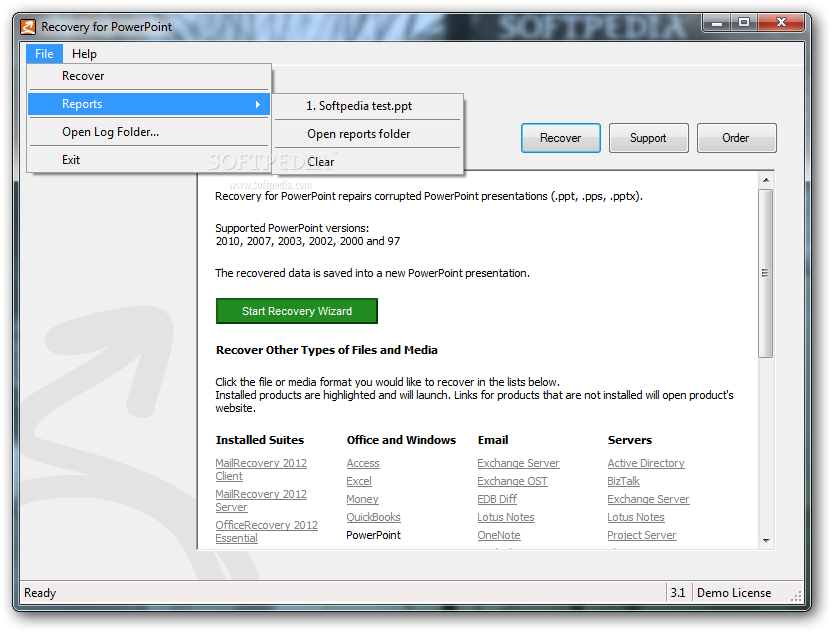The image size is (832, 632).
Task: Launch the Start Recovery Wizard button
Action: [x=297, y=311]
